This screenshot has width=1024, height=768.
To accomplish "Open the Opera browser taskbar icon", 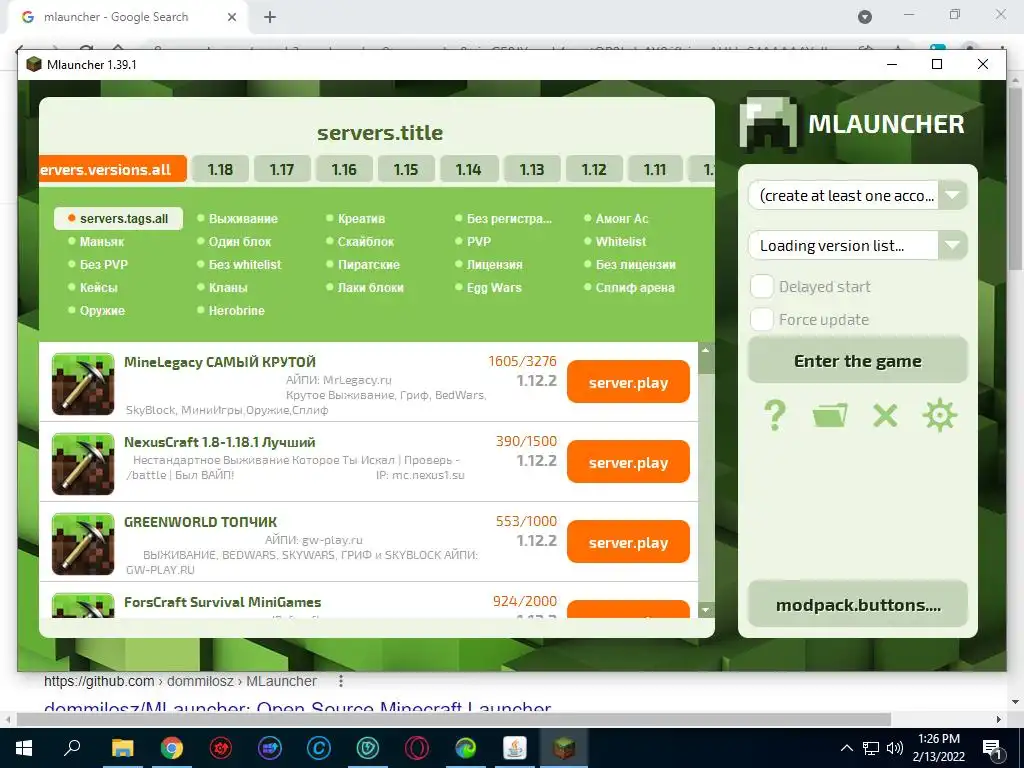I will point(417,748).
